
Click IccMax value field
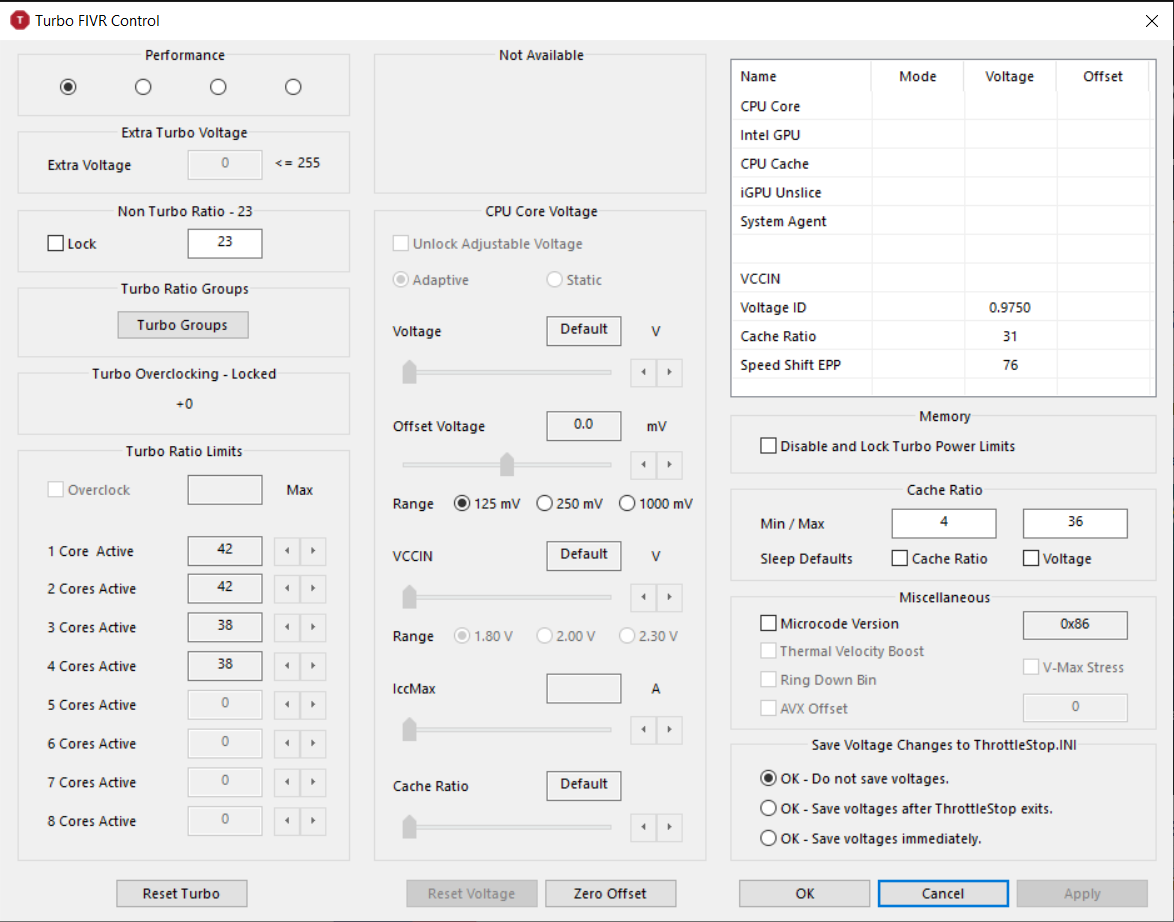[583, 688]
